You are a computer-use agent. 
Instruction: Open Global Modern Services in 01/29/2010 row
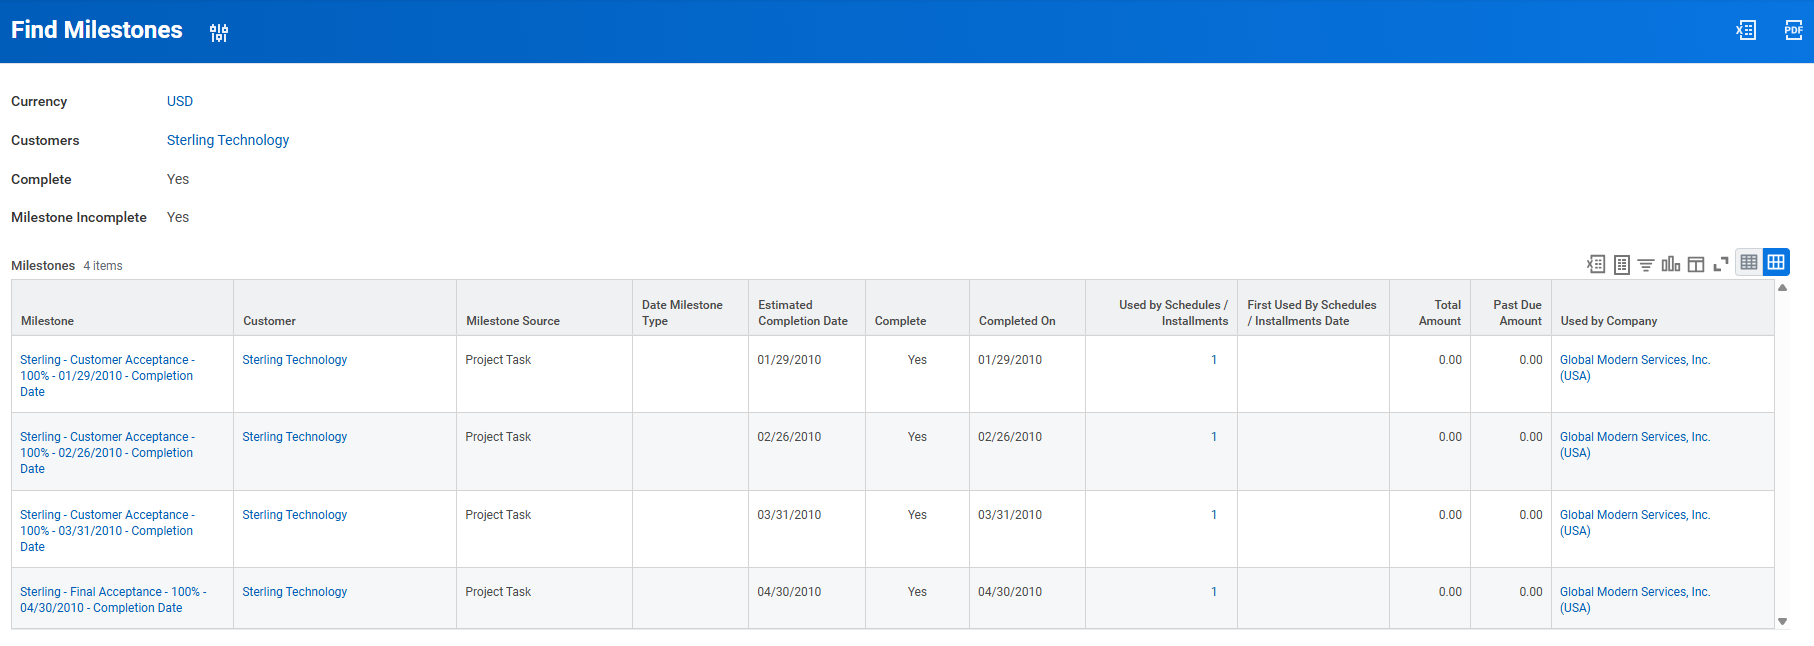pyautogui.click(x=1635, y=368)
